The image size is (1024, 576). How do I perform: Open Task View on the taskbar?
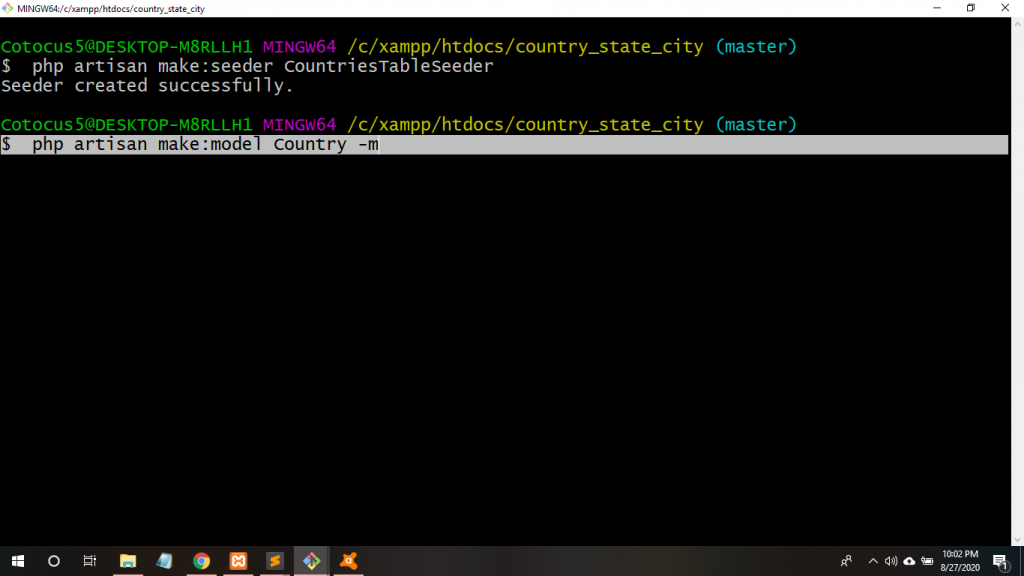90,561
